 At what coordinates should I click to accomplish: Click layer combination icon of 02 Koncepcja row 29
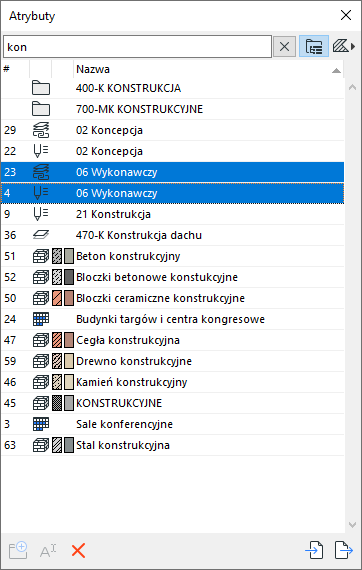(x=41, y=130)
